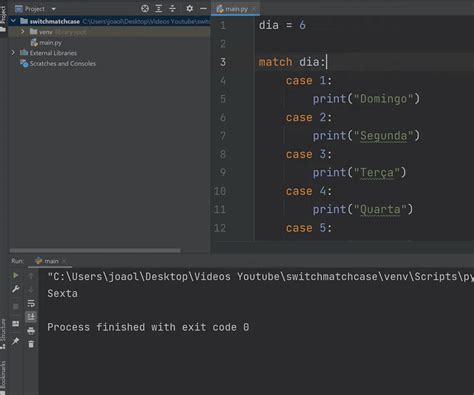Open the Project vertical side tab
The height and width of the screenshot is (395, 474).
(x=3, y=18)
